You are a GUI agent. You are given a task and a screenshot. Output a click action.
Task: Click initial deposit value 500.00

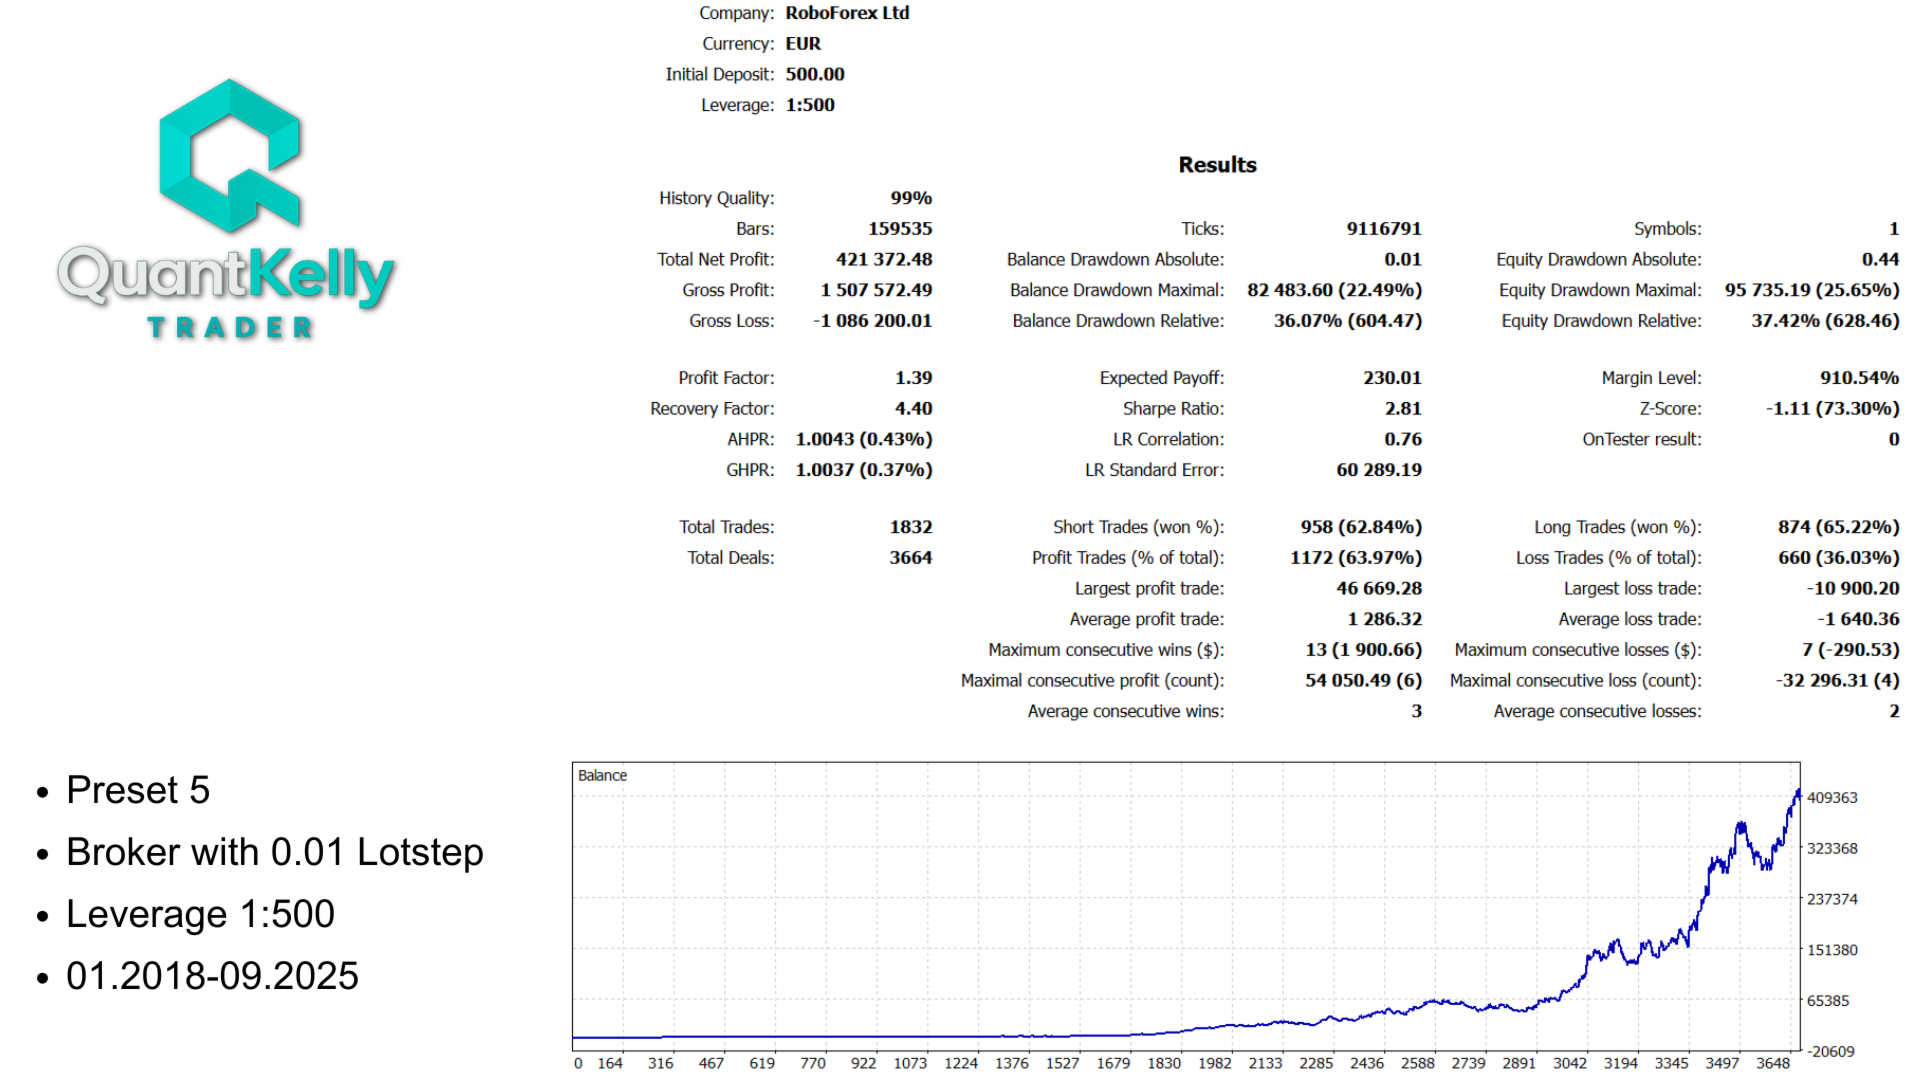tap(815, 74)
